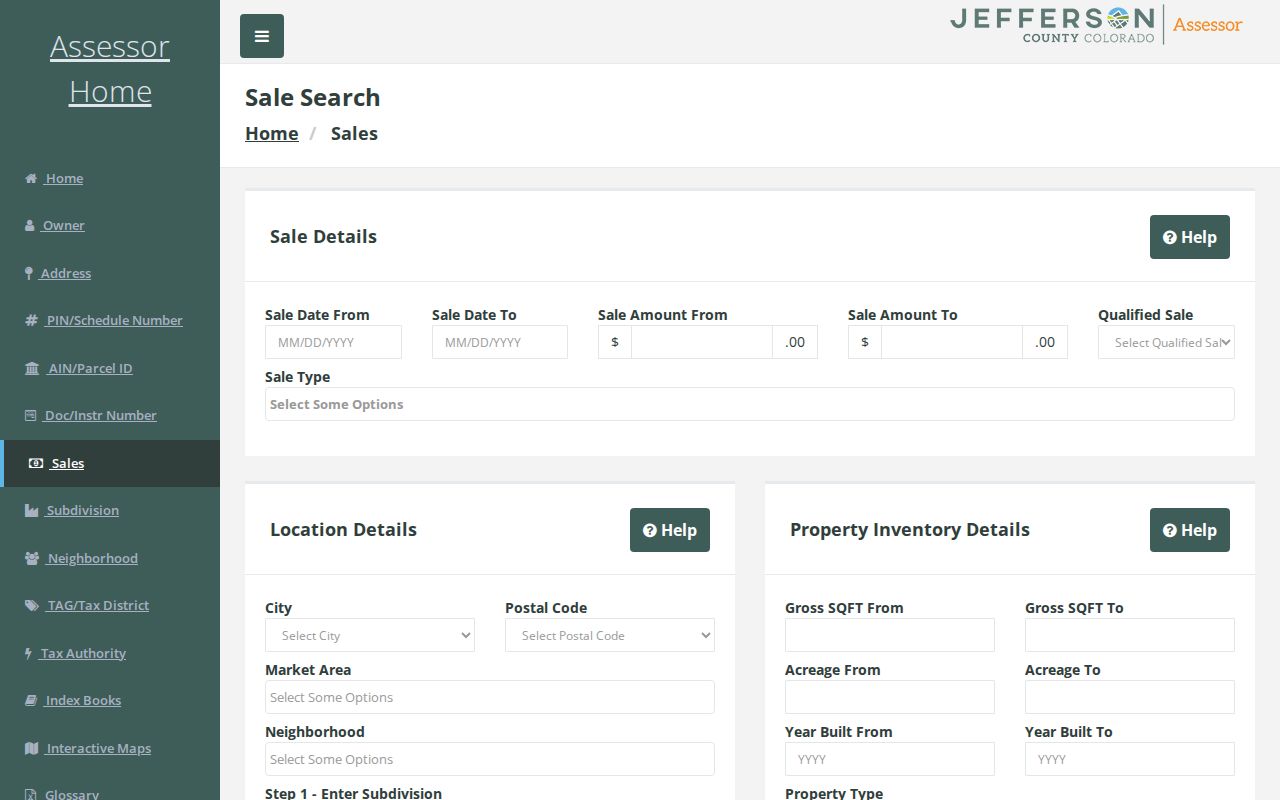Image resolution: width=1280 pixels, height=800 pixels.
Task: Click the map icon beside Interactive Maps
Action: click(32, 748)
